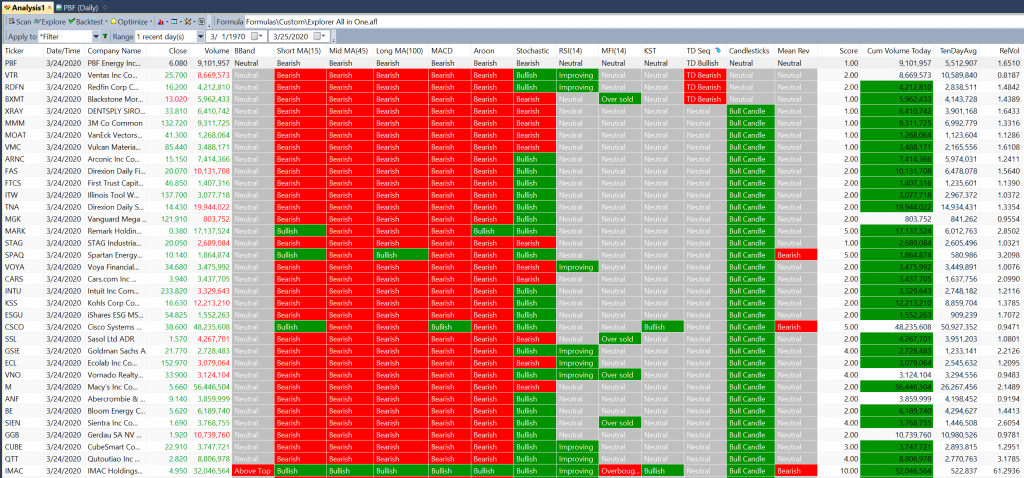Open the Range recent day(s) dropdown
The height and width of the screenshot is (478, 1024).
coord(198,36)
